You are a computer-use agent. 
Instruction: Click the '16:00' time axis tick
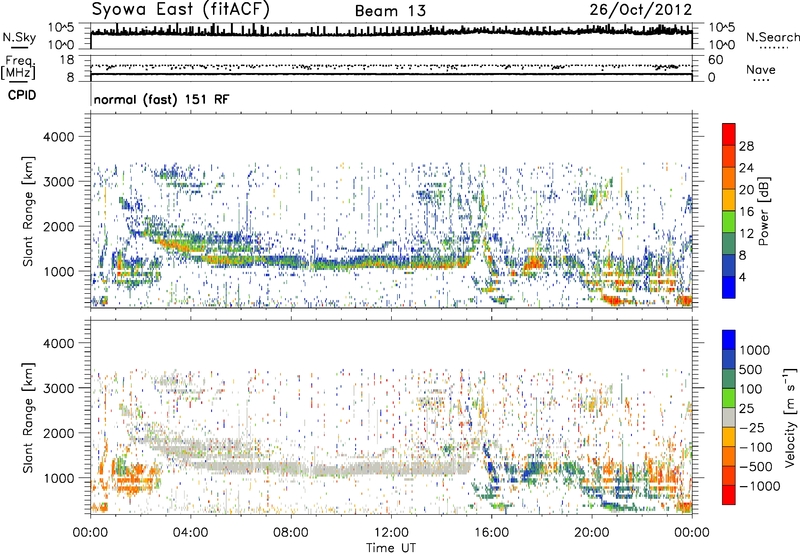[491, 533]
